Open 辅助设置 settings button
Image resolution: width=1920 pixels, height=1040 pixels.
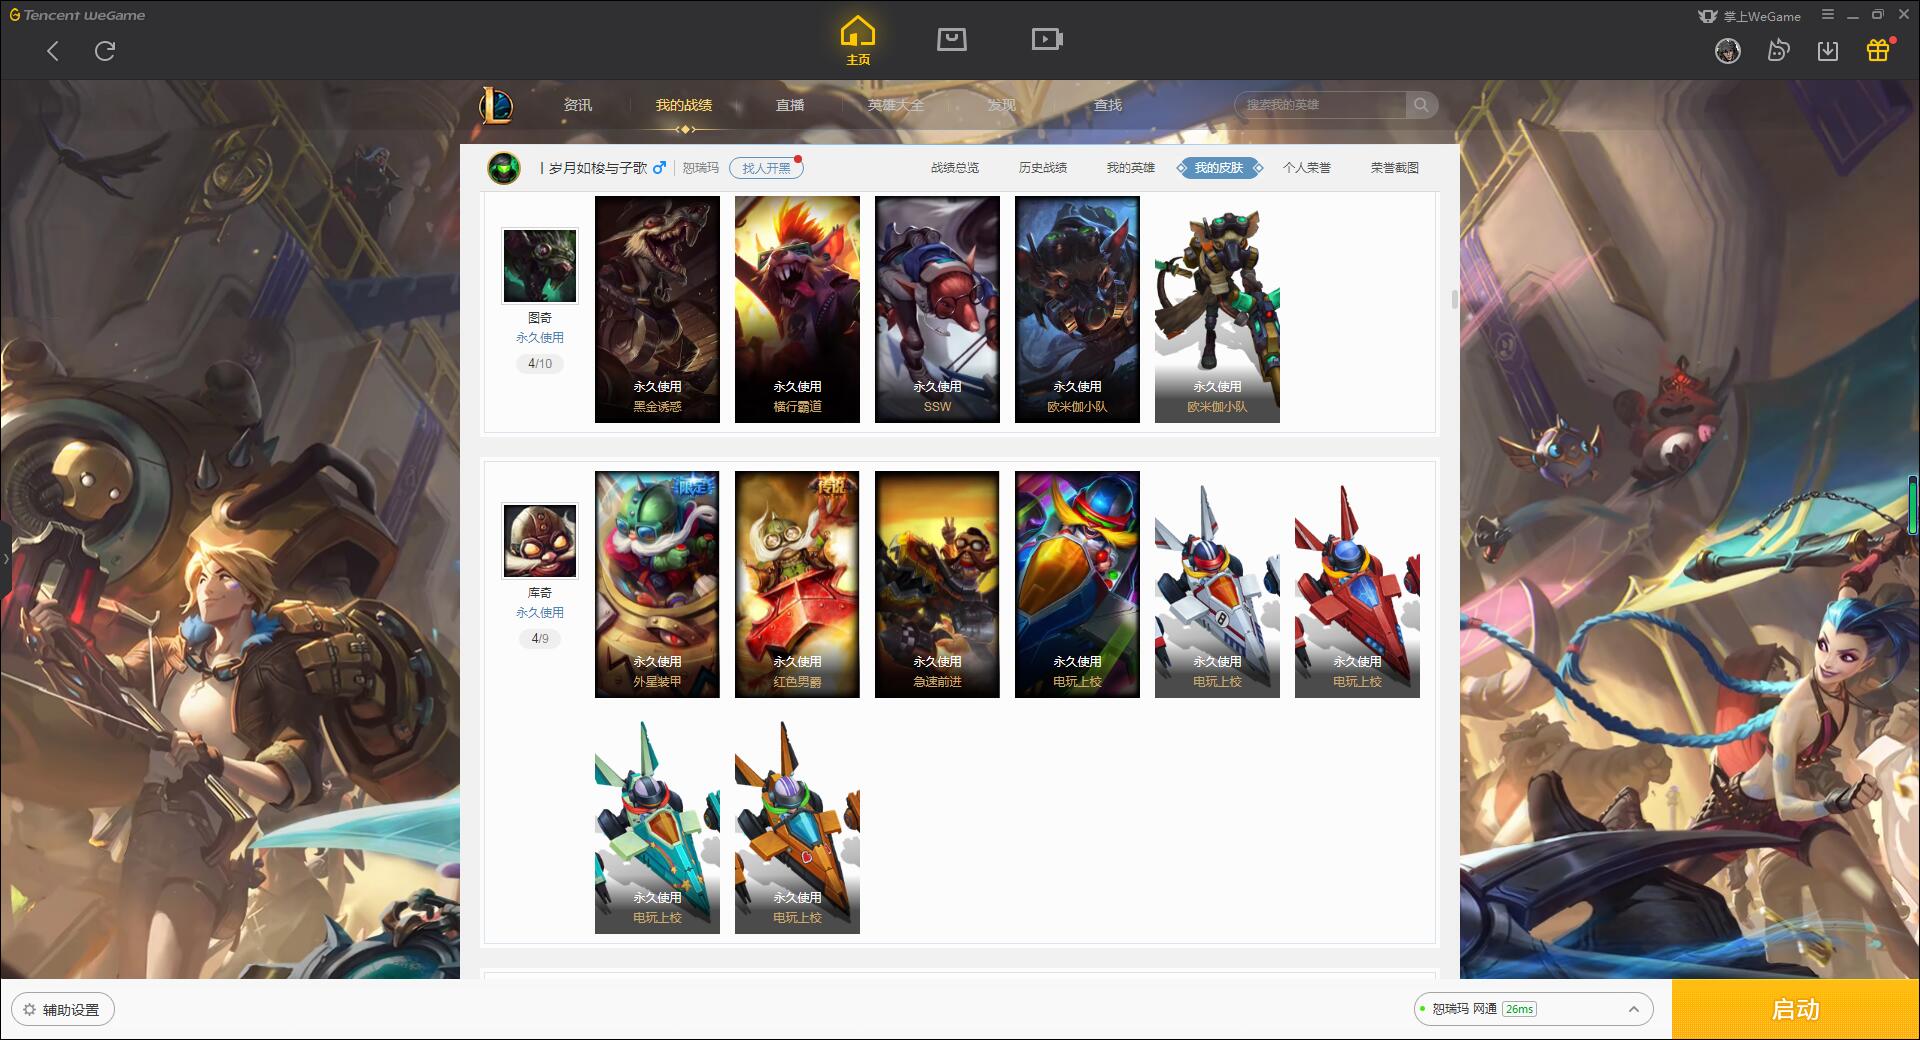click(63, 1010)
